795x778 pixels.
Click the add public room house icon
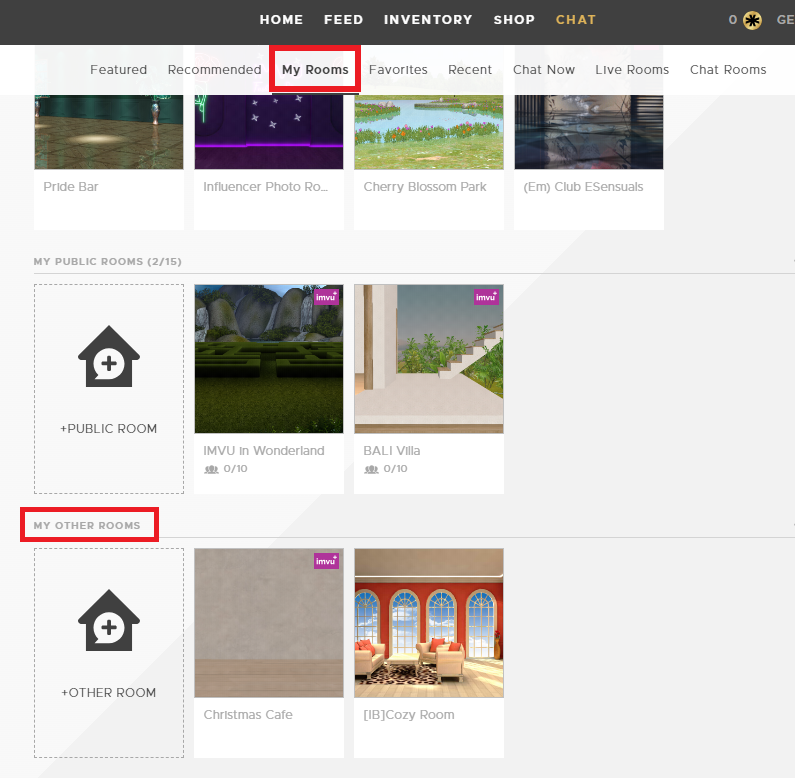109,357
